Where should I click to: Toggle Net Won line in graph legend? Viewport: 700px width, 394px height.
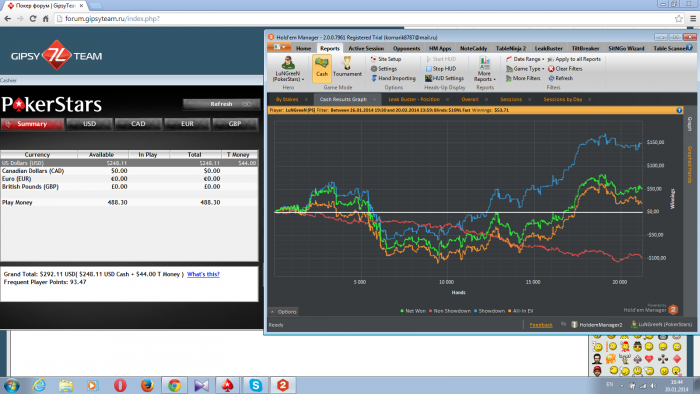coord(413,311)
